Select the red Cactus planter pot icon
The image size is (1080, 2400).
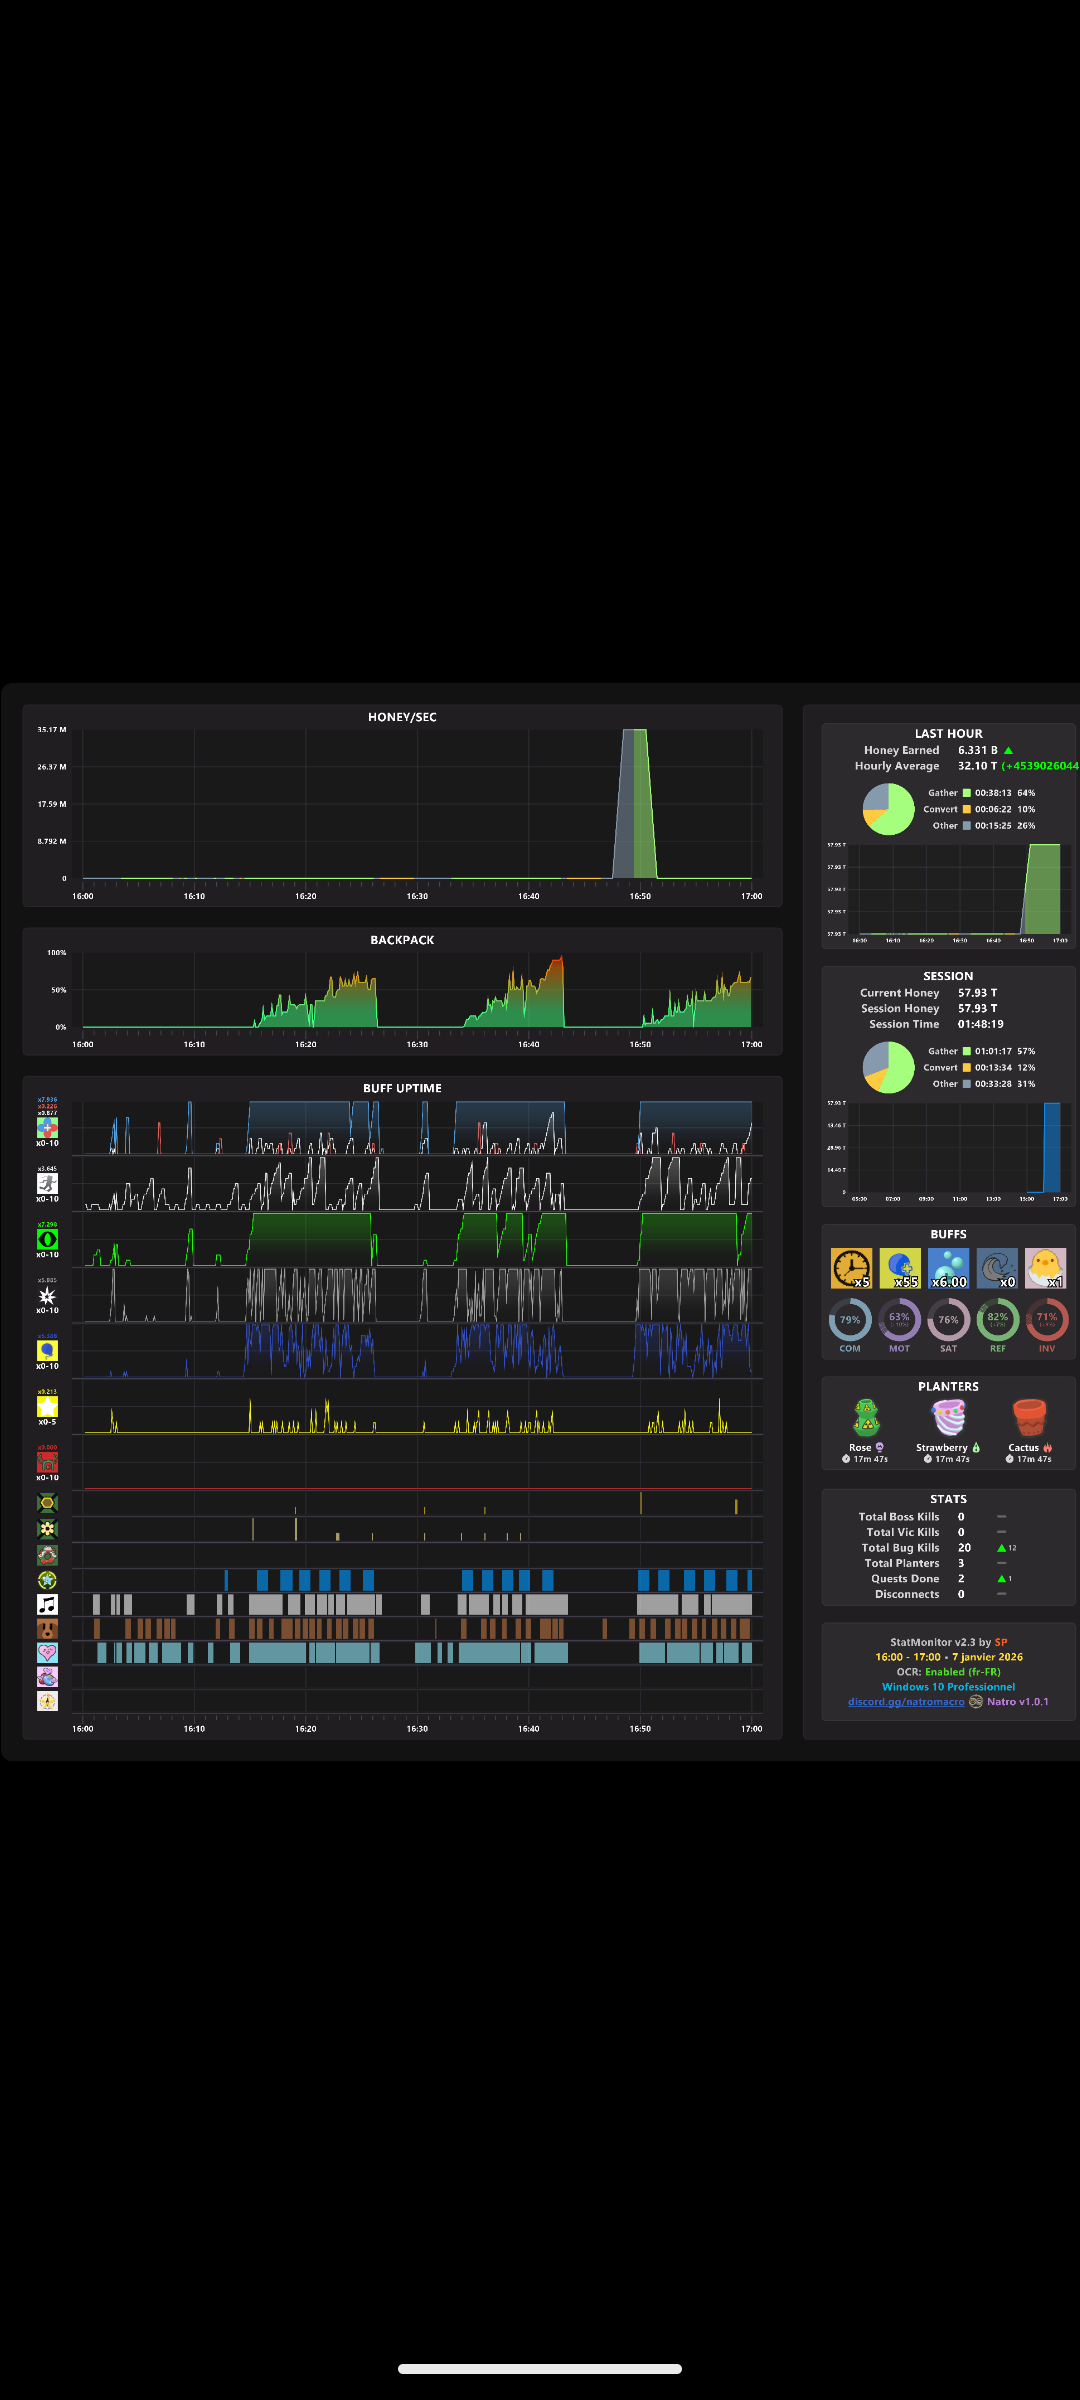pyautogui.click(x=1029, y=1418)
